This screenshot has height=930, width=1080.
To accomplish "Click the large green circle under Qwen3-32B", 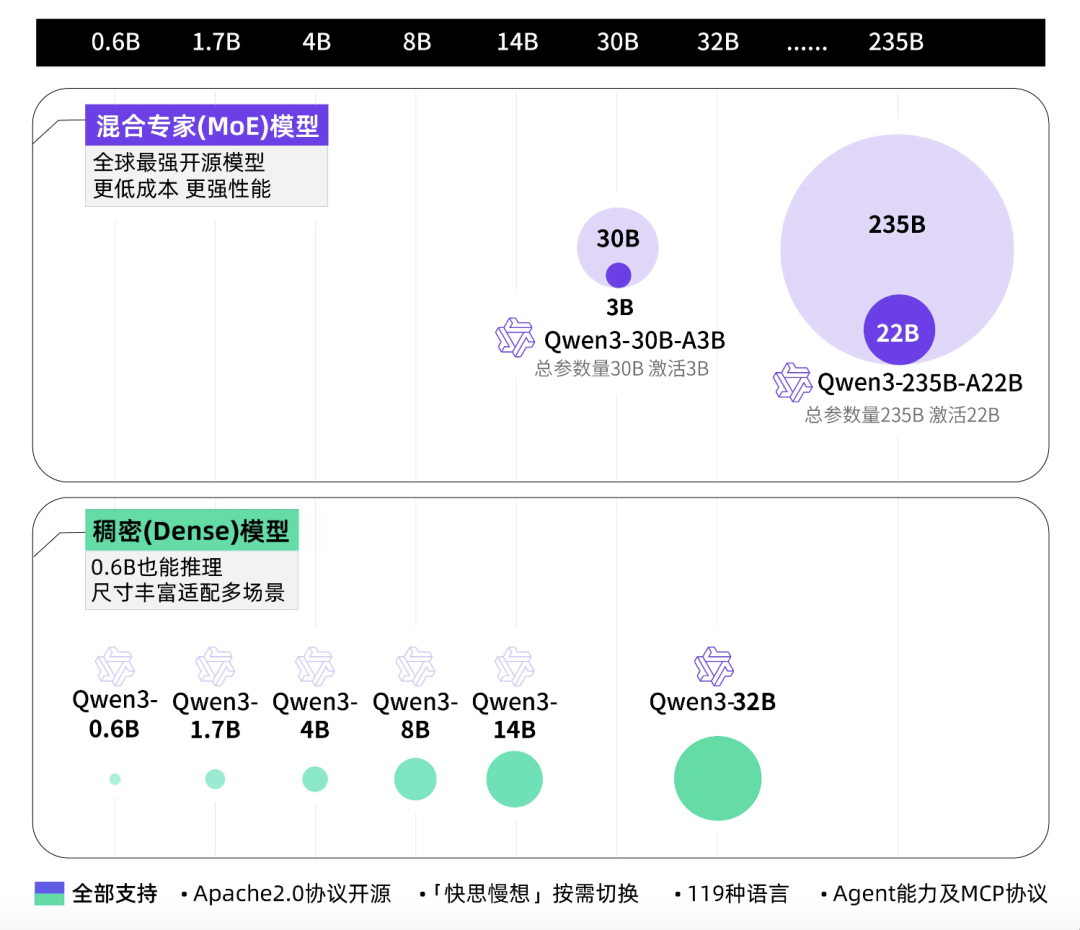I will click(718, 778).
